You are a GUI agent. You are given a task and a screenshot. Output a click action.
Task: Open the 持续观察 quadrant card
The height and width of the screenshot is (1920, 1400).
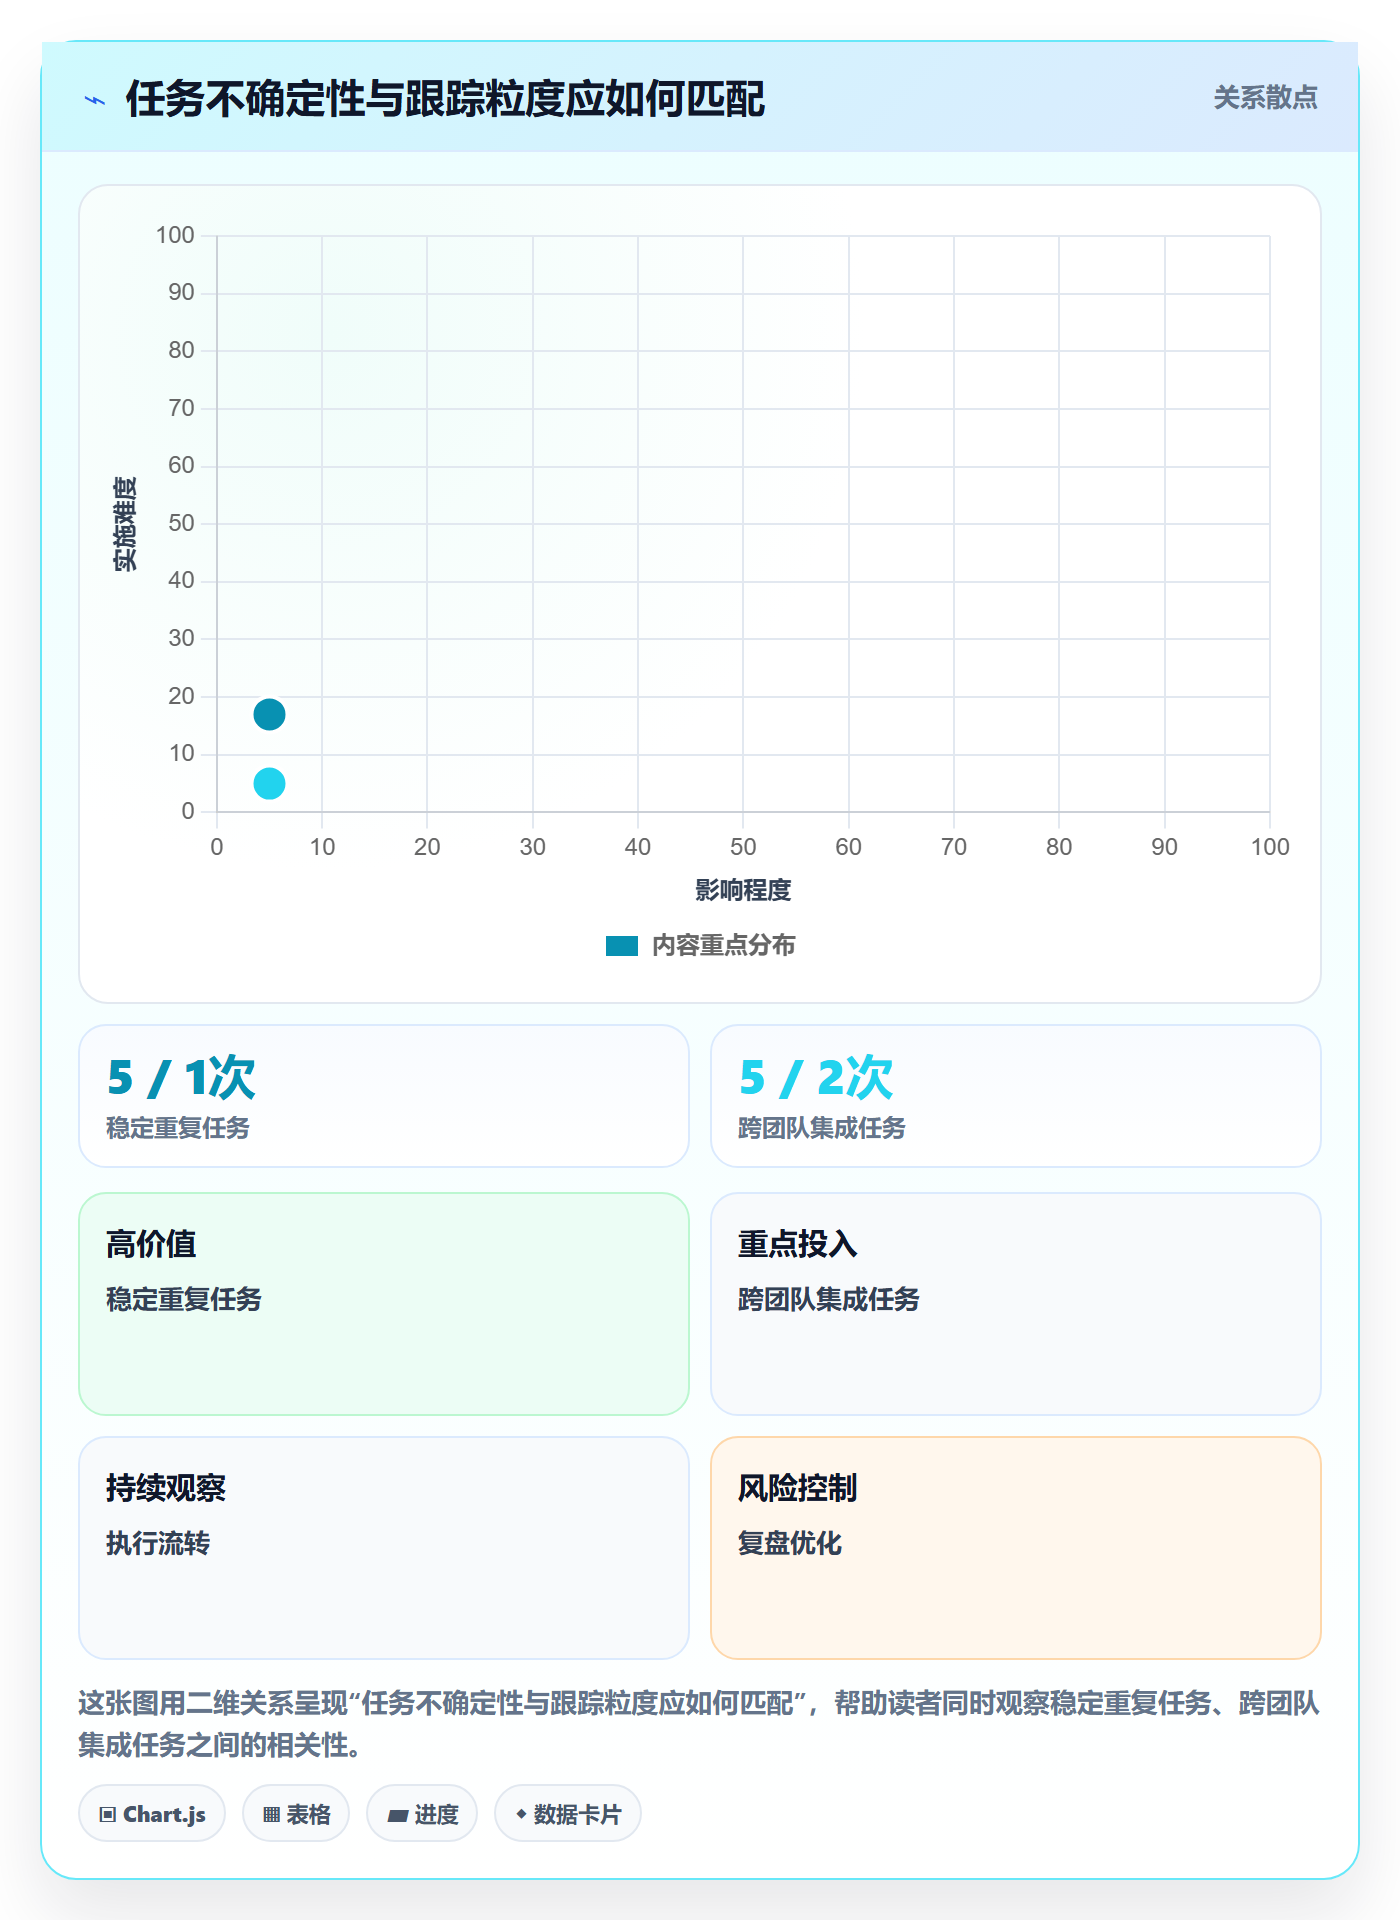pos(384,1548)
